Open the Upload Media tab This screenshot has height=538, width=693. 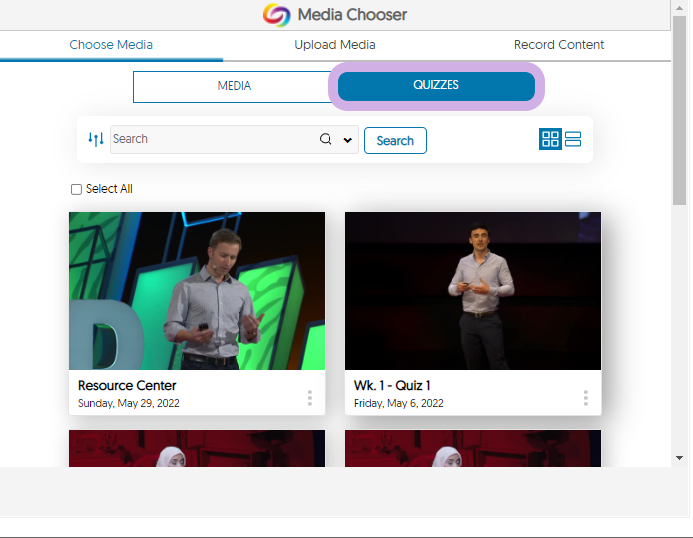335,45
